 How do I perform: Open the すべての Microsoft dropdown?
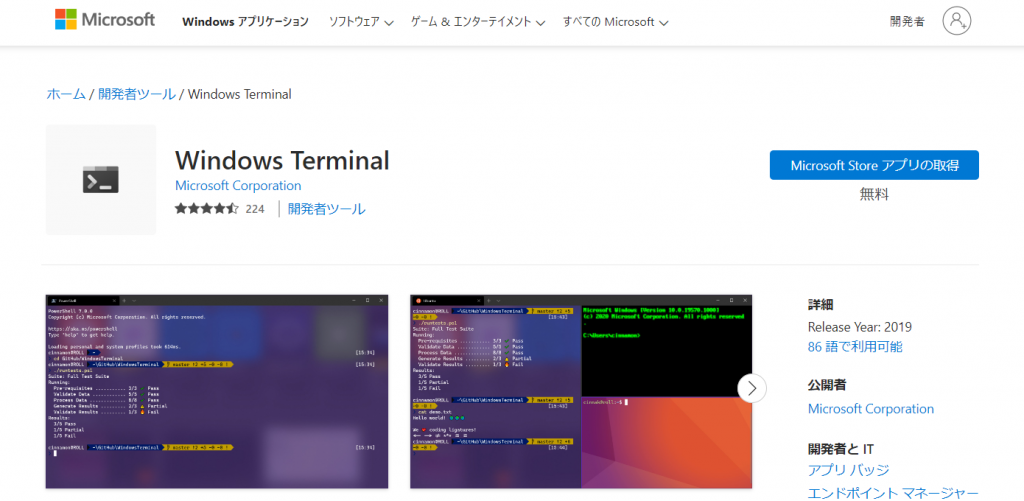615,22
